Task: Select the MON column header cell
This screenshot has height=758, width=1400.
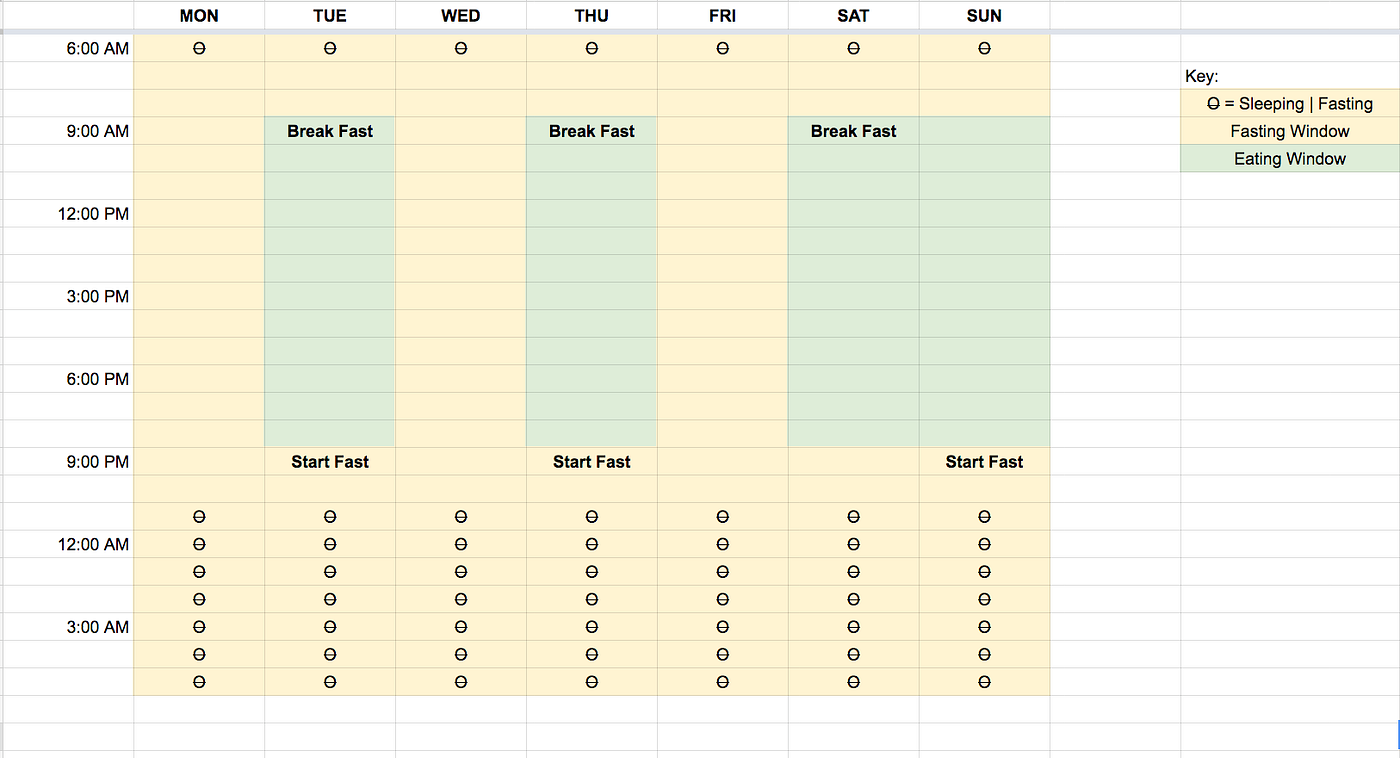Action: pos(199,16)
